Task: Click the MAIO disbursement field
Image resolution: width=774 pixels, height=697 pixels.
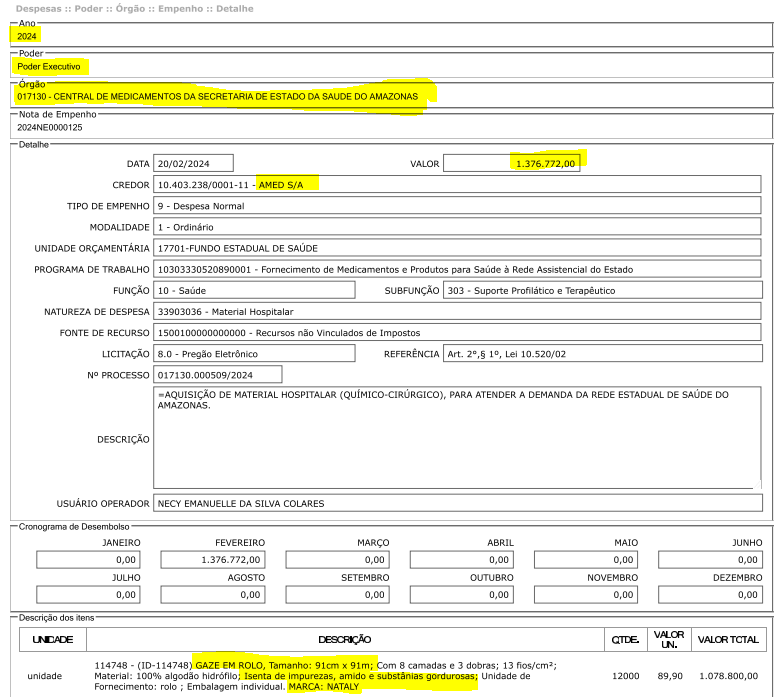Action: [586, 560]
